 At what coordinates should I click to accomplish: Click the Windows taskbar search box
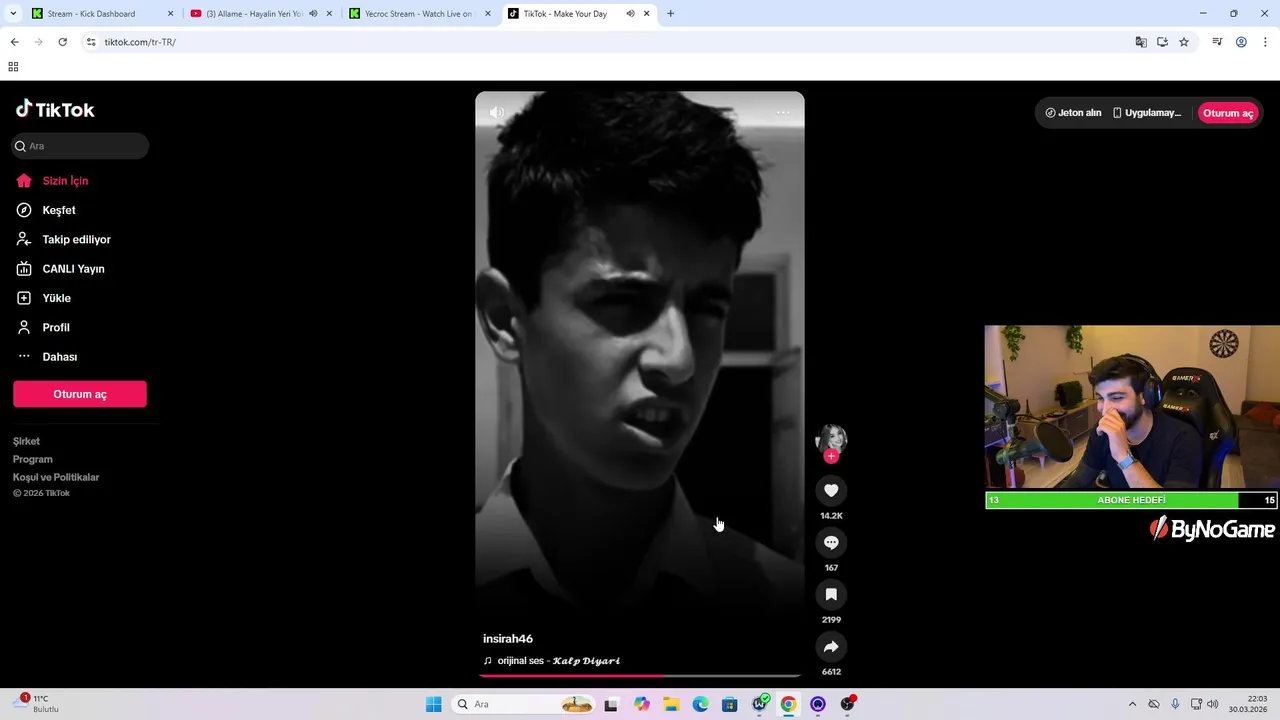(x=524, y=704)
